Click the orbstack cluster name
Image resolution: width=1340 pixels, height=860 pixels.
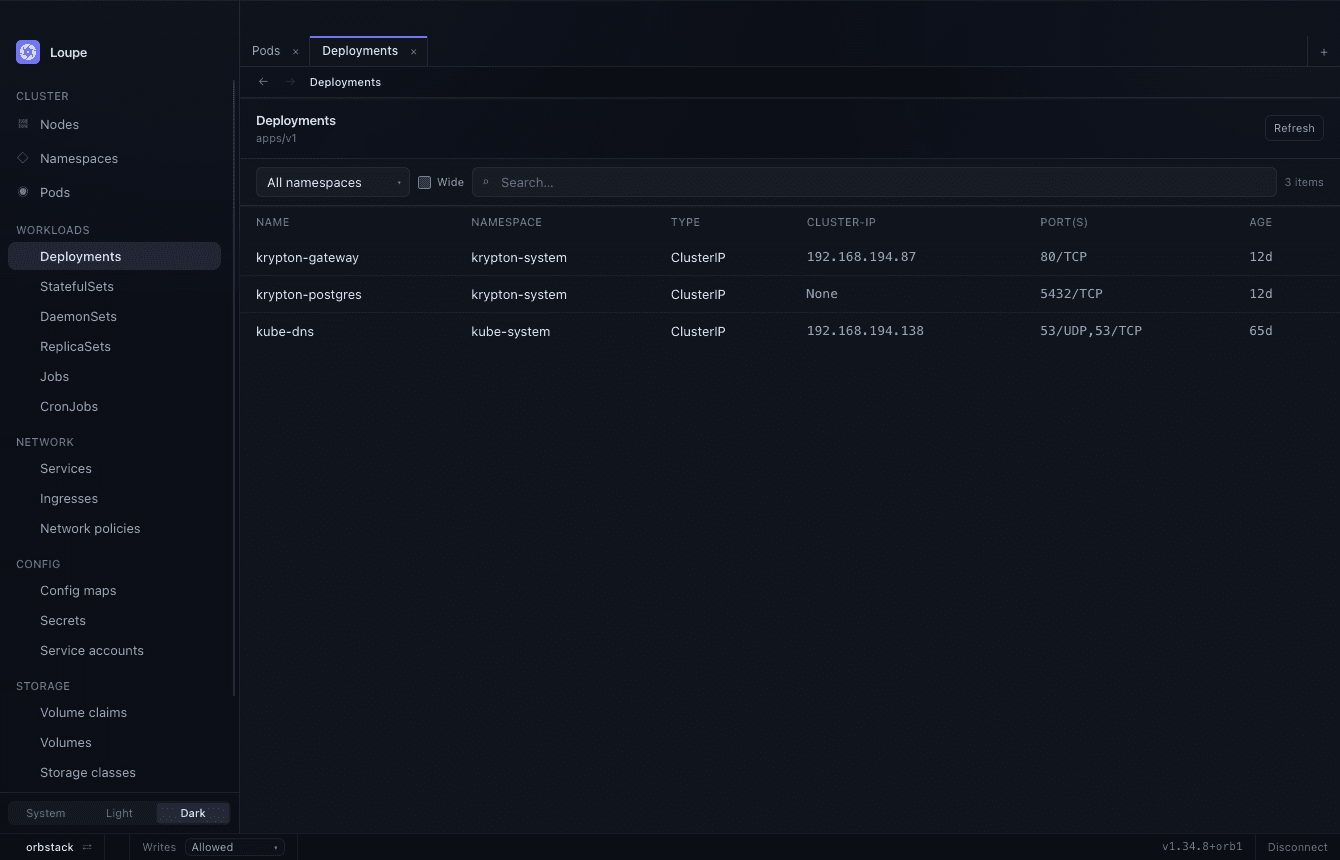click(50, 847)
